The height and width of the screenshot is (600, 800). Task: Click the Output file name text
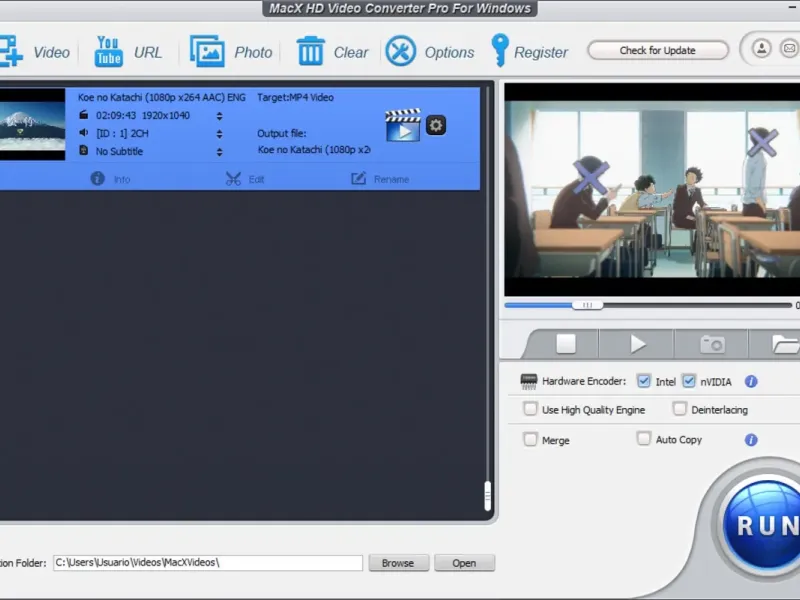(x=314, y=149)
